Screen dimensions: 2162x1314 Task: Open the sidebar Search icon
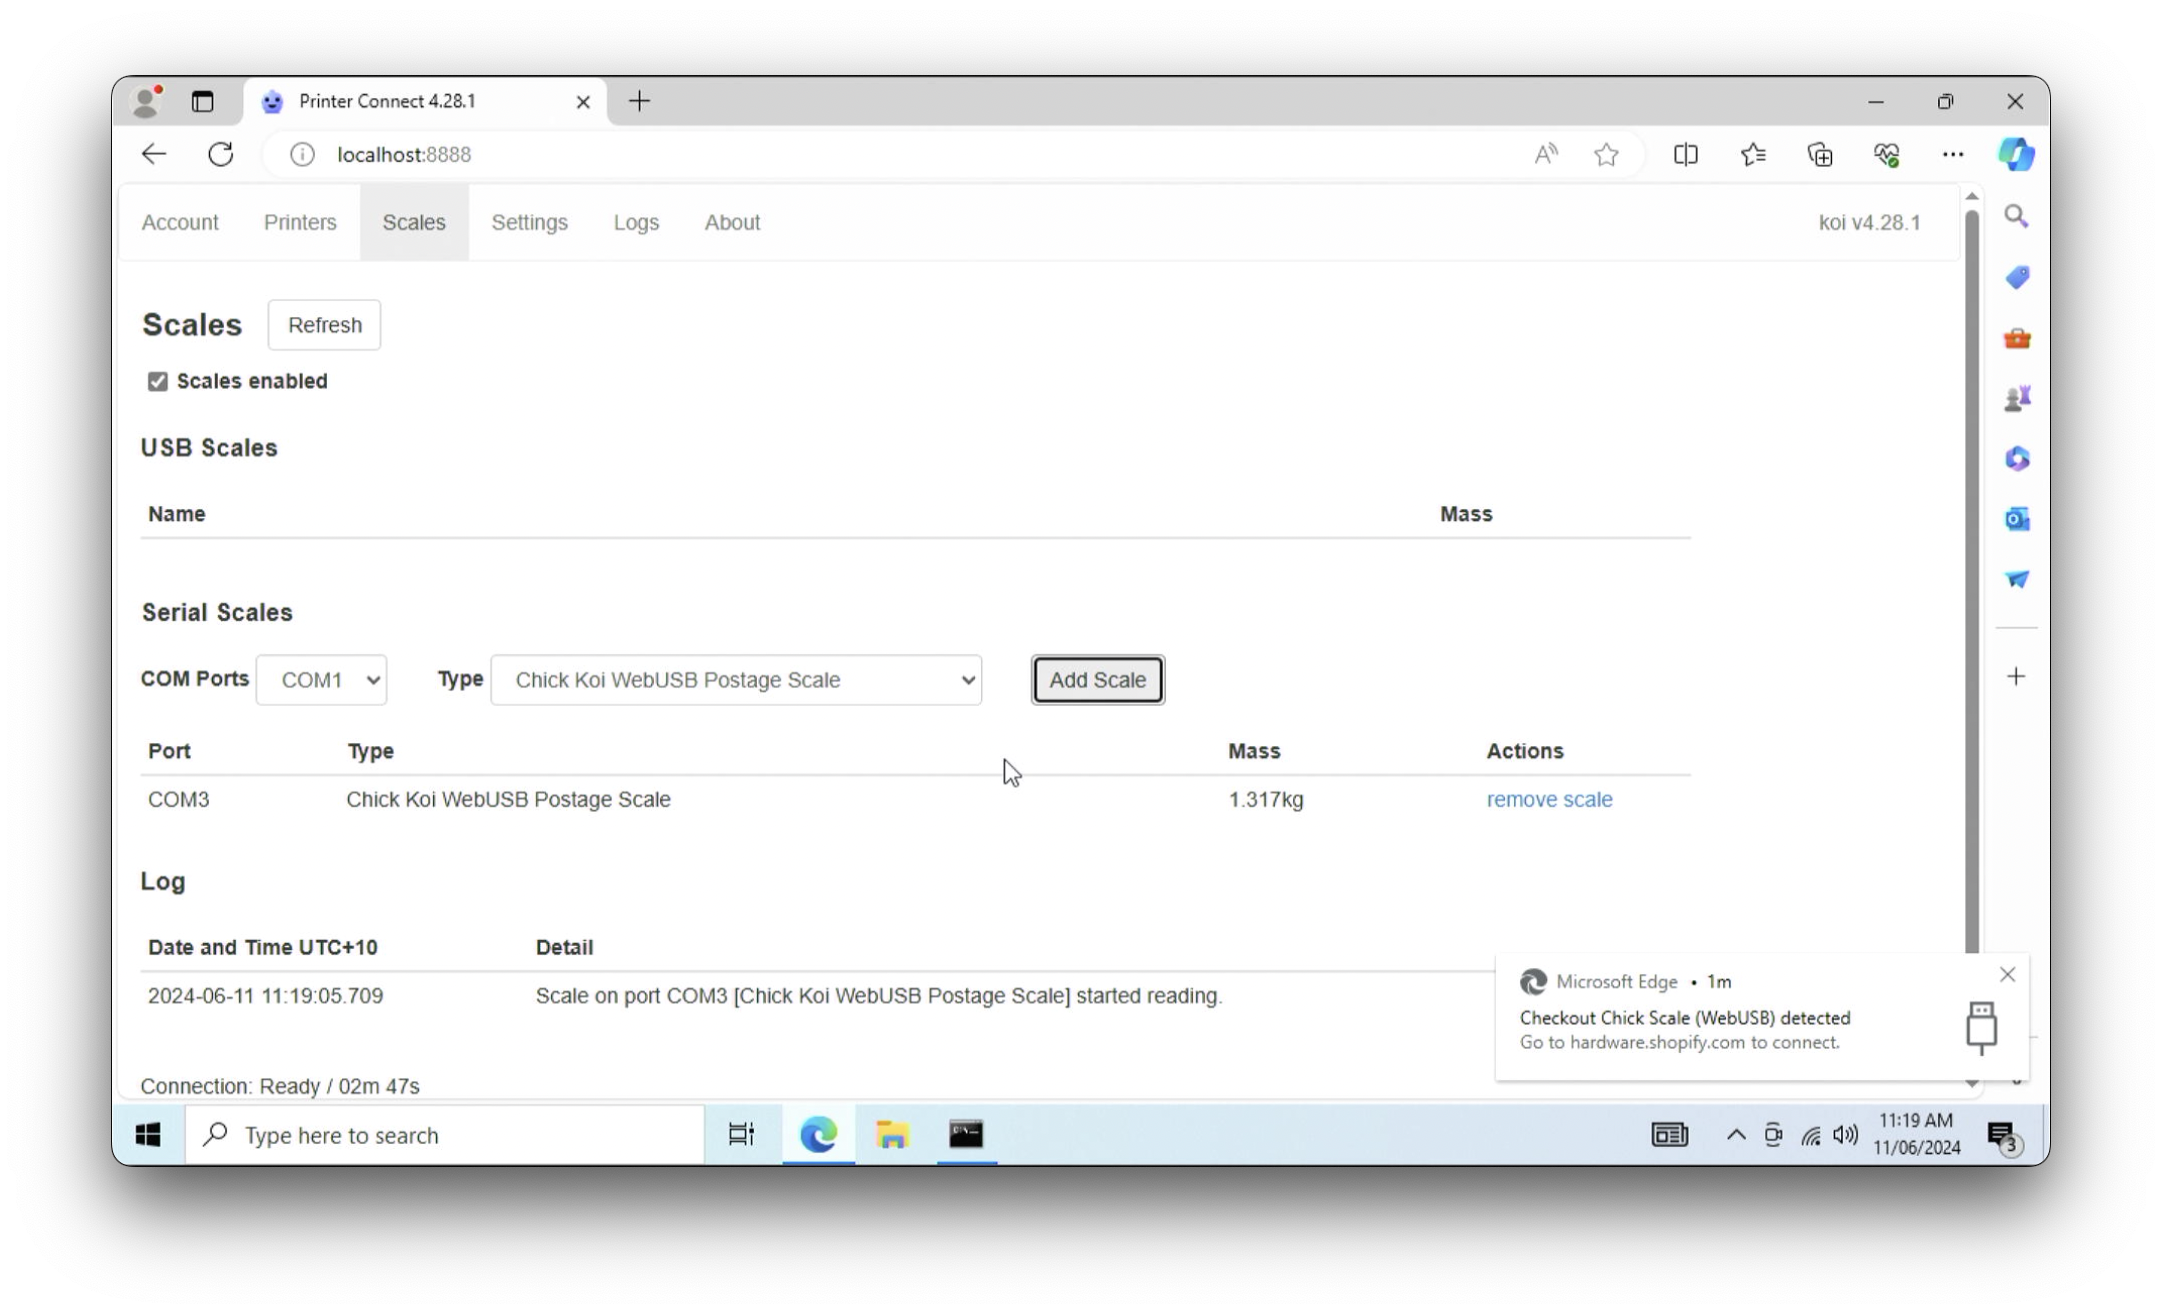pos(2016,216)
